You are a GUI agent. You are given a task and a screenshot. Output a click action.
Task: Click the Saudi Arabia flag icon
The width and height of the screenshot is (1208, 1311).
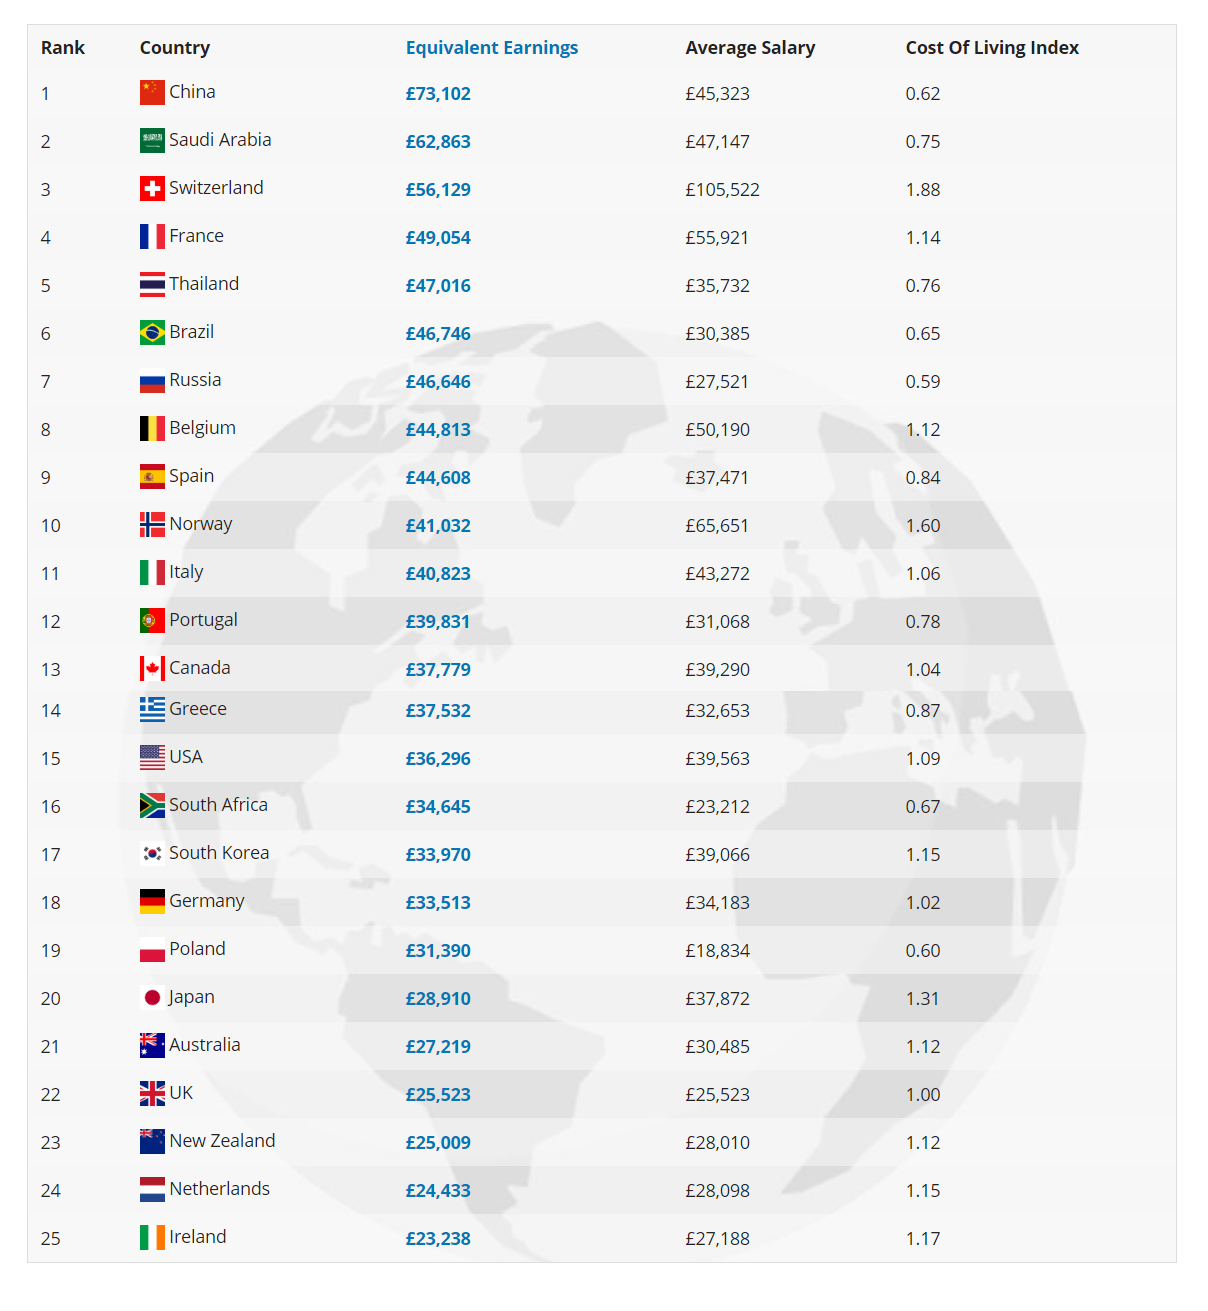pos(152,141)
